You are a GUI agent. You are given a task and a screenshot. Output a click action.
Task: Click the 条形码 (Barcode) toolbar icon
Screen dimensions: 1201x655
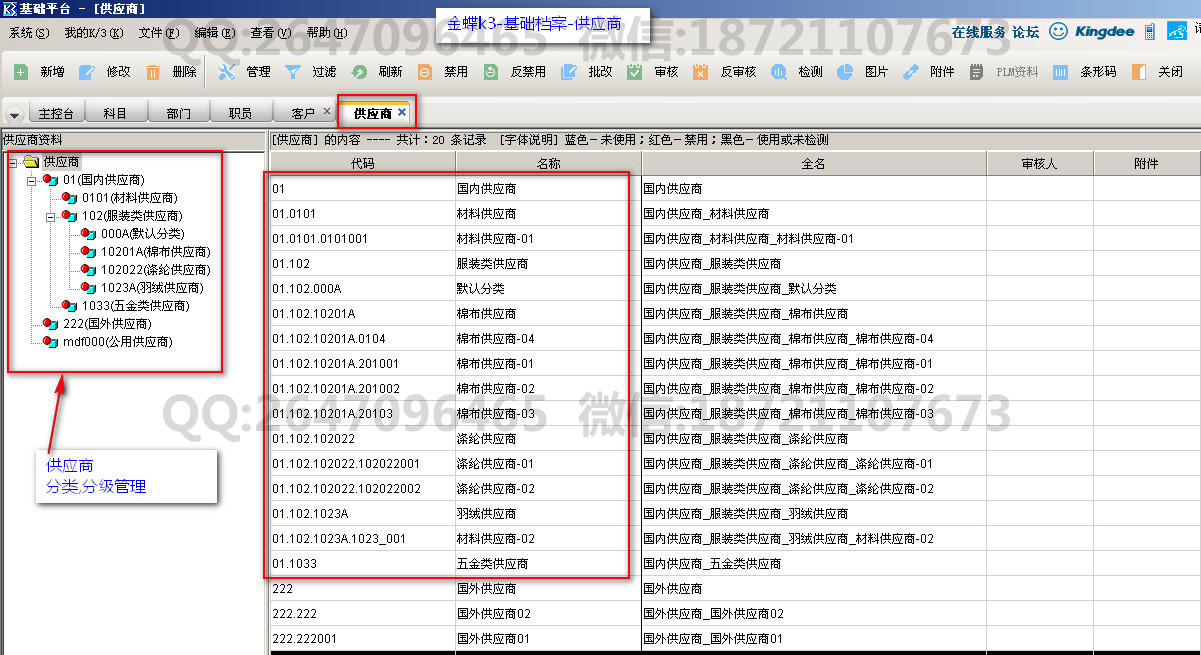pyautogui.click(x=1060, y=72)
